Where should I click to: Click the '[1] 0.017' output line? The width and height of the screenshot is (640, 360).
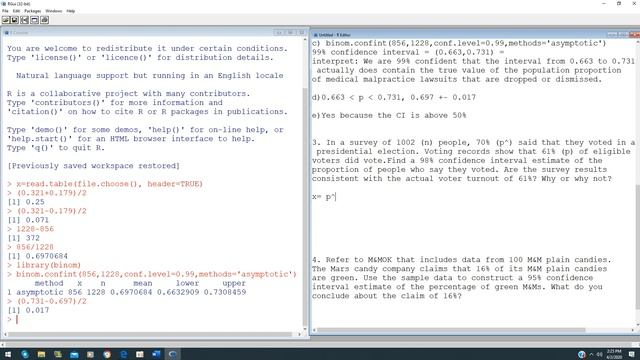pyautogui.click(x=28, y=310)
